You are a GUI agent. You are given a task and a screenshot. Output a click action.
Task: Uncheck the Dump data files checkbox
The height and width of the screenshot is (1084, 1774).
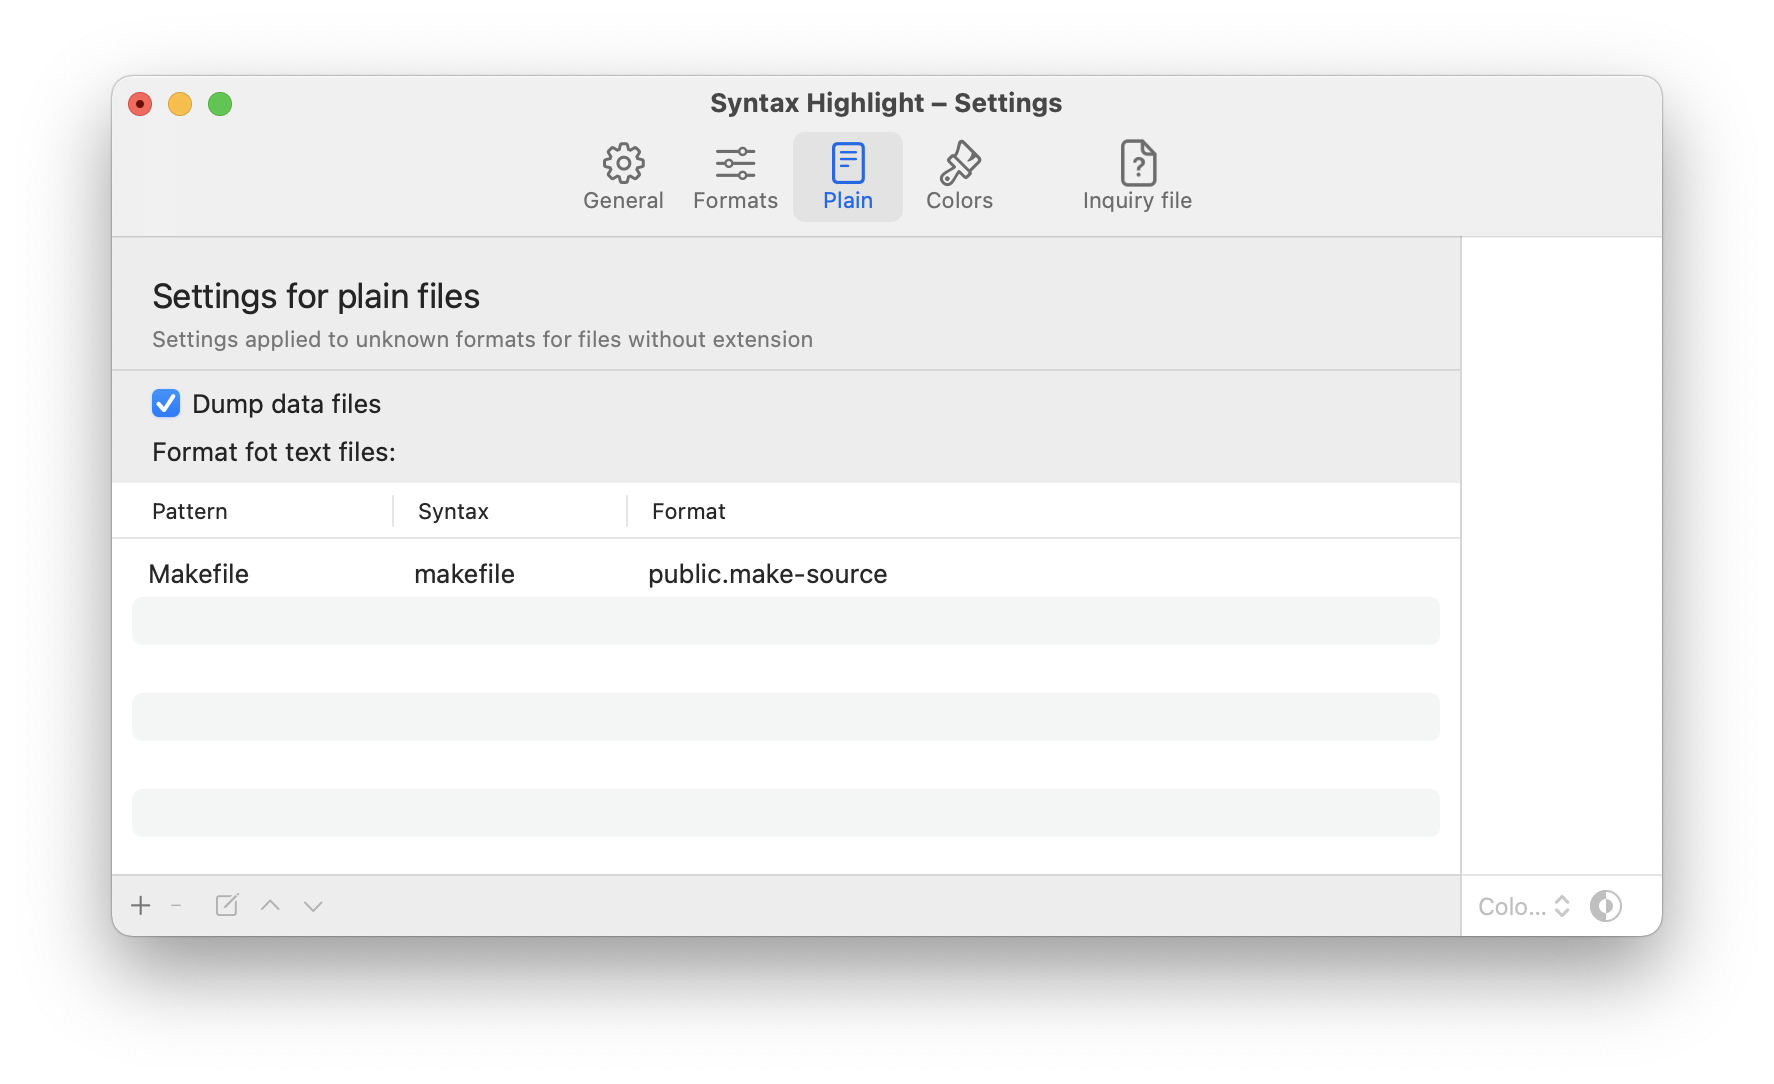point(166,403)
